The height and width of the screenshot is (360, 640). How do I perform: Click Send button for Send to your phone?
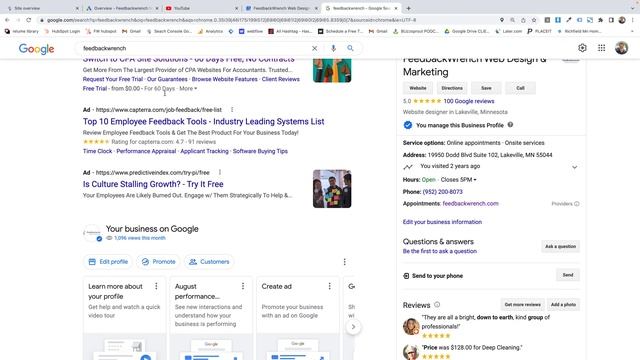568,275
